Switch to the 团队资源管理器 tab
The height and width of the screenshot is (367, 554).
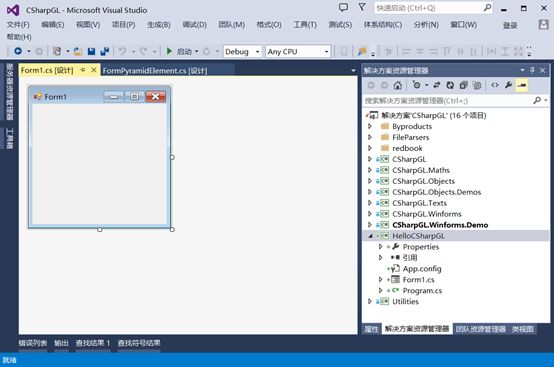pyautogui.click(x=481, y=329)
